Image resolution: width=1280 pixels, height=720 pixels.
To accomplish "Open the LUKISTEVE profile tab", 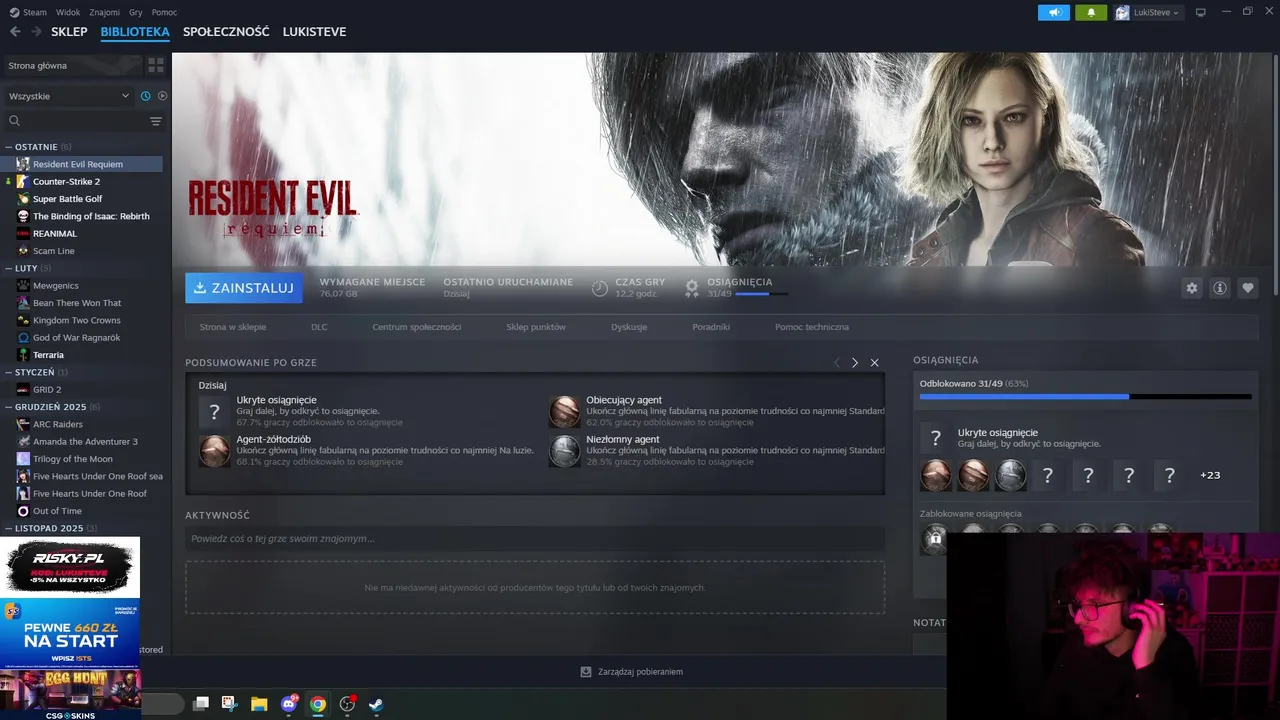I will 314,32.
